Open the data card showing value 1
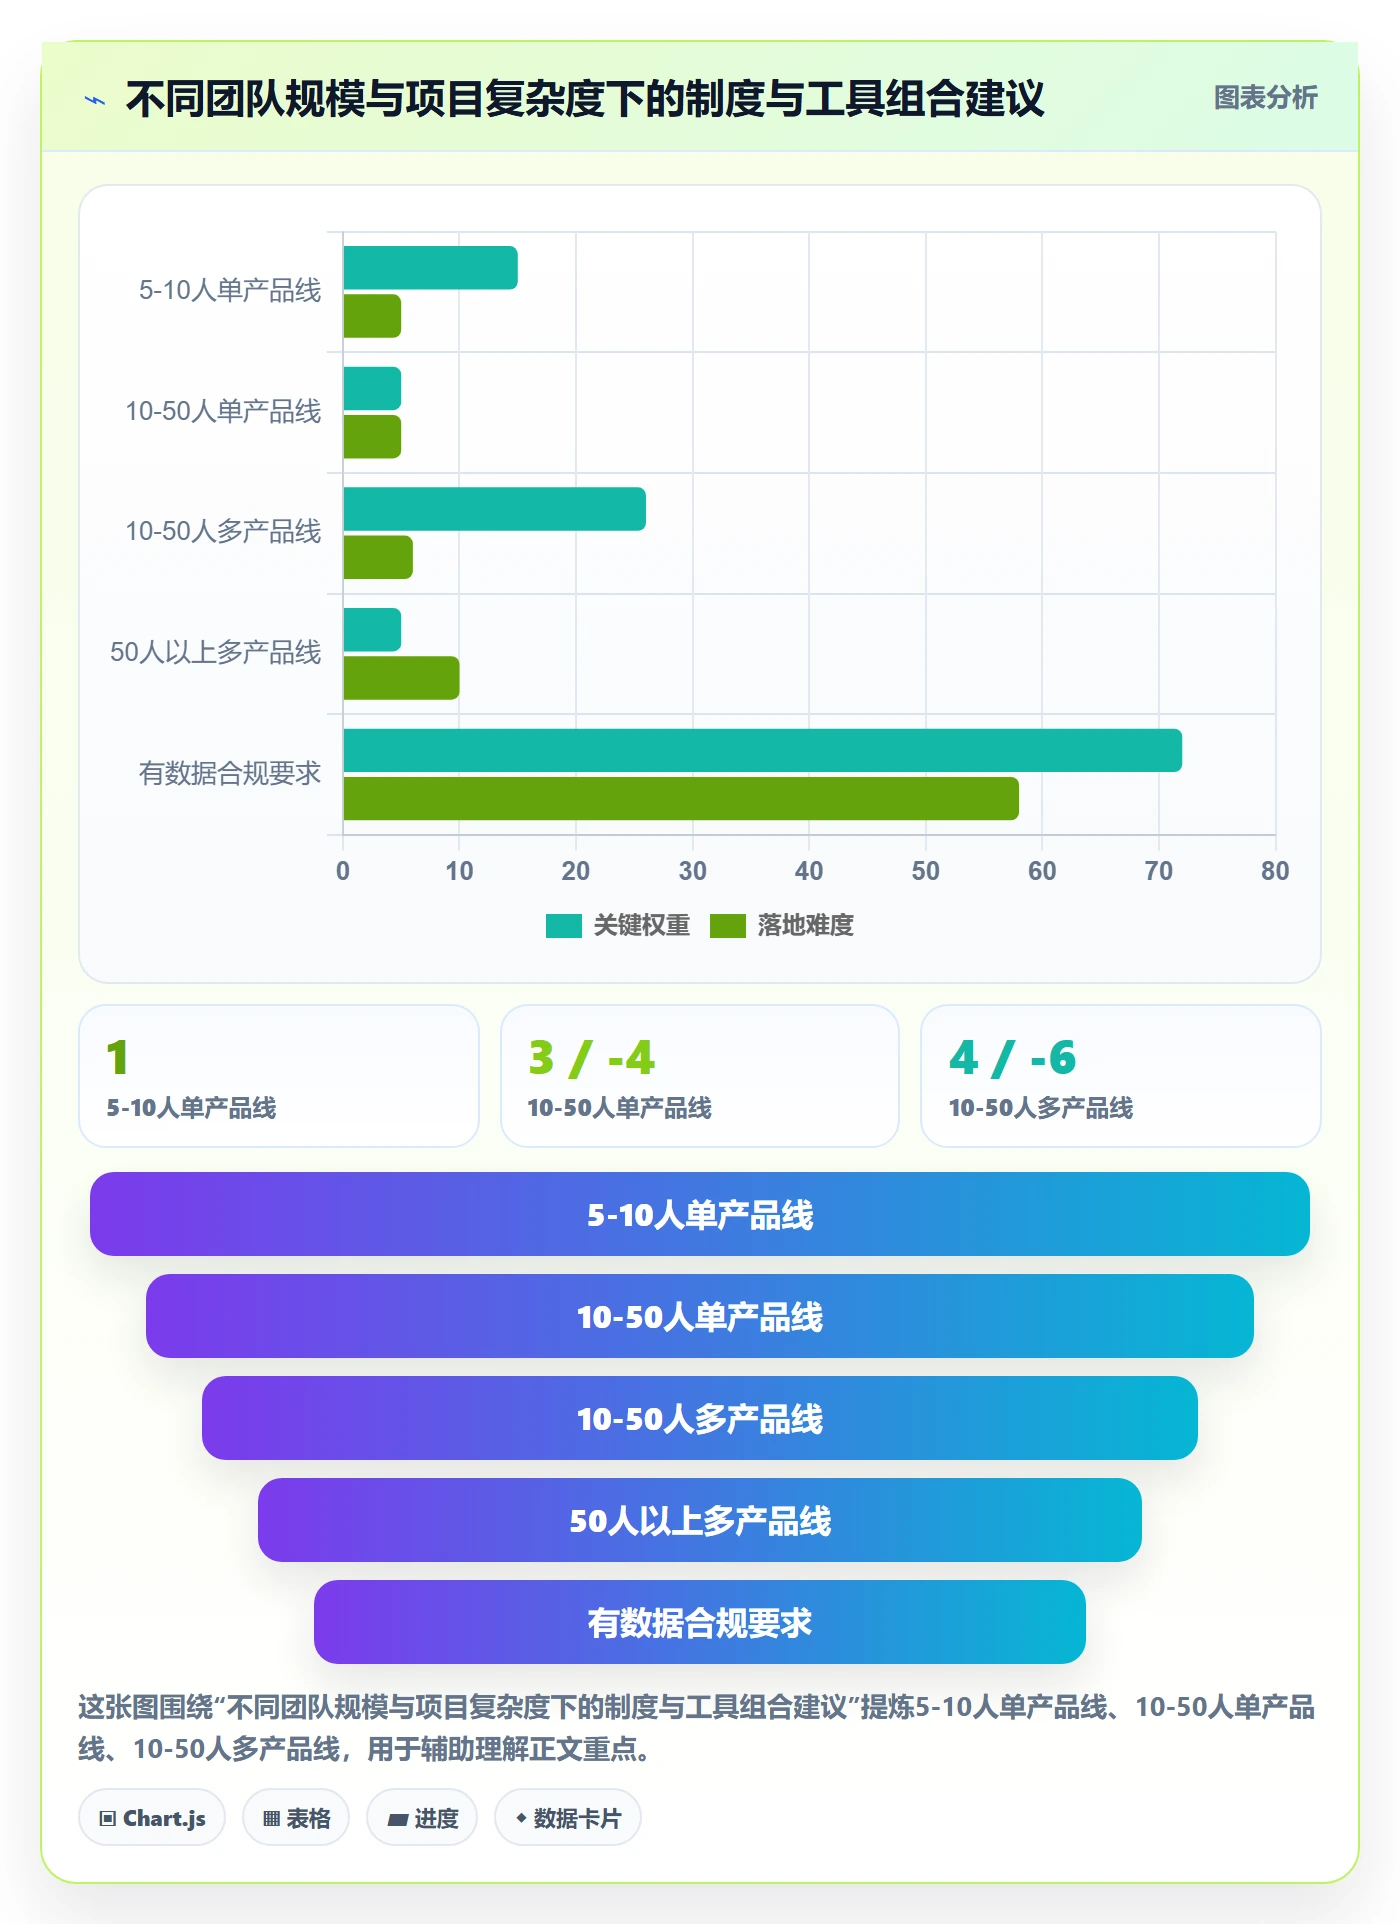 pos(279,1076)
